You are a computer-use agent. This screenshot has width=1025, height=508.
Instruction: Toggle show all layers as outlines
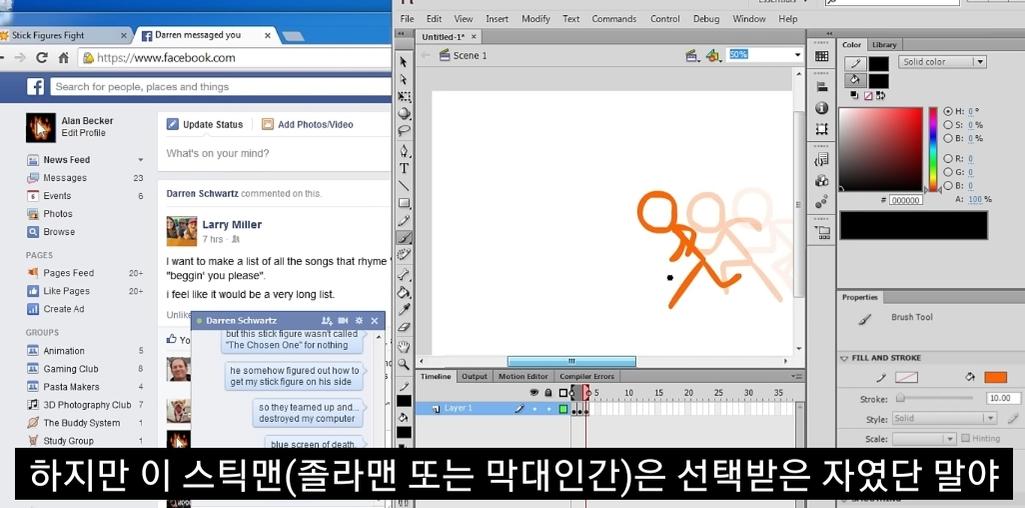click(563, 393)
